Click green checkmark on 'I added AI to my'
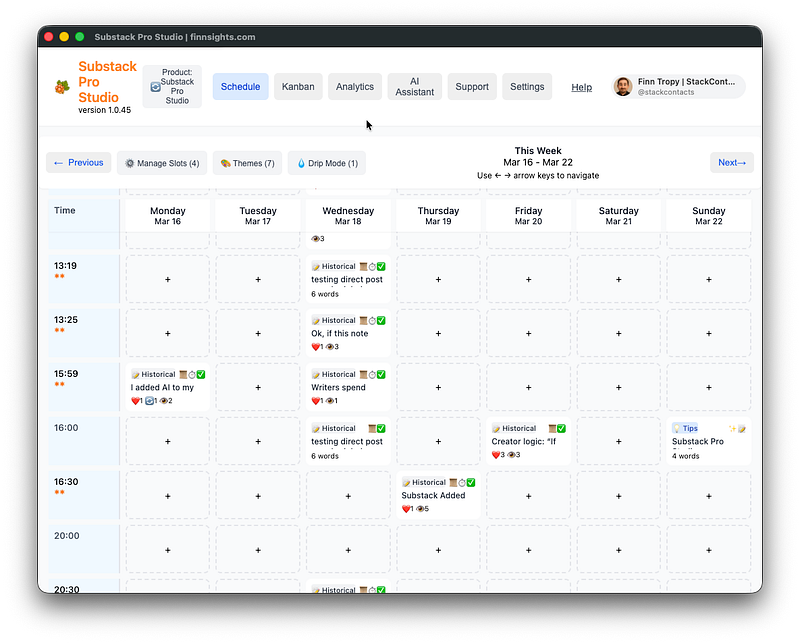This screenshot has height=643, width=800. pyautogui.click(x=201, y=375)
